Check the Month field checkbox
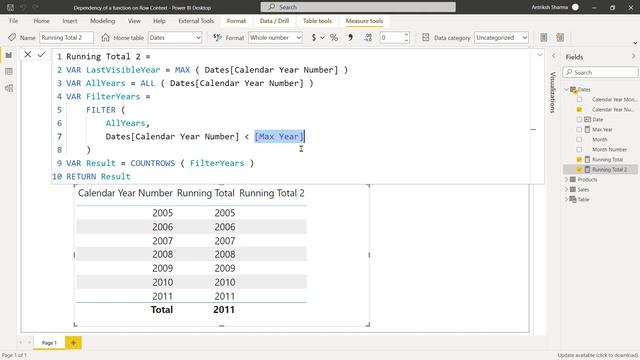This screenshot has width=640, height=360. click(x=579, y=139)
